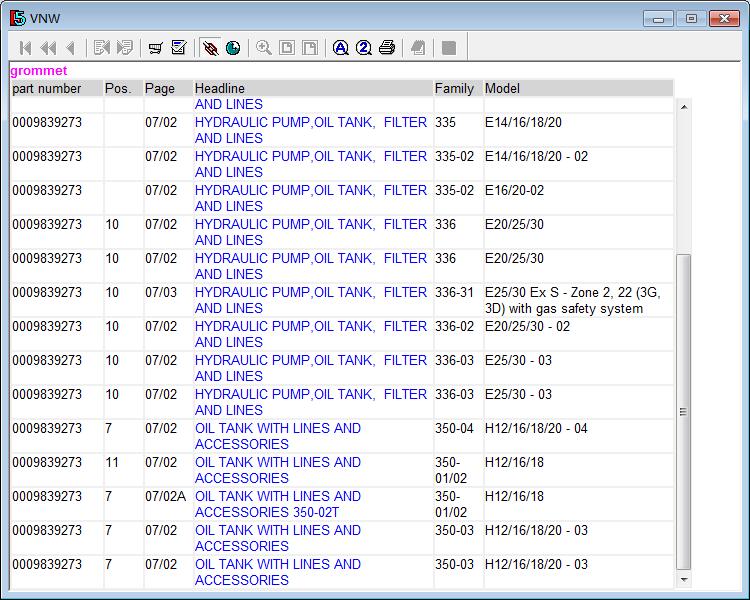Click the 'Family' column header
Image resolution: width=750 pixels, height=600 pixels.
coord(458,89)
